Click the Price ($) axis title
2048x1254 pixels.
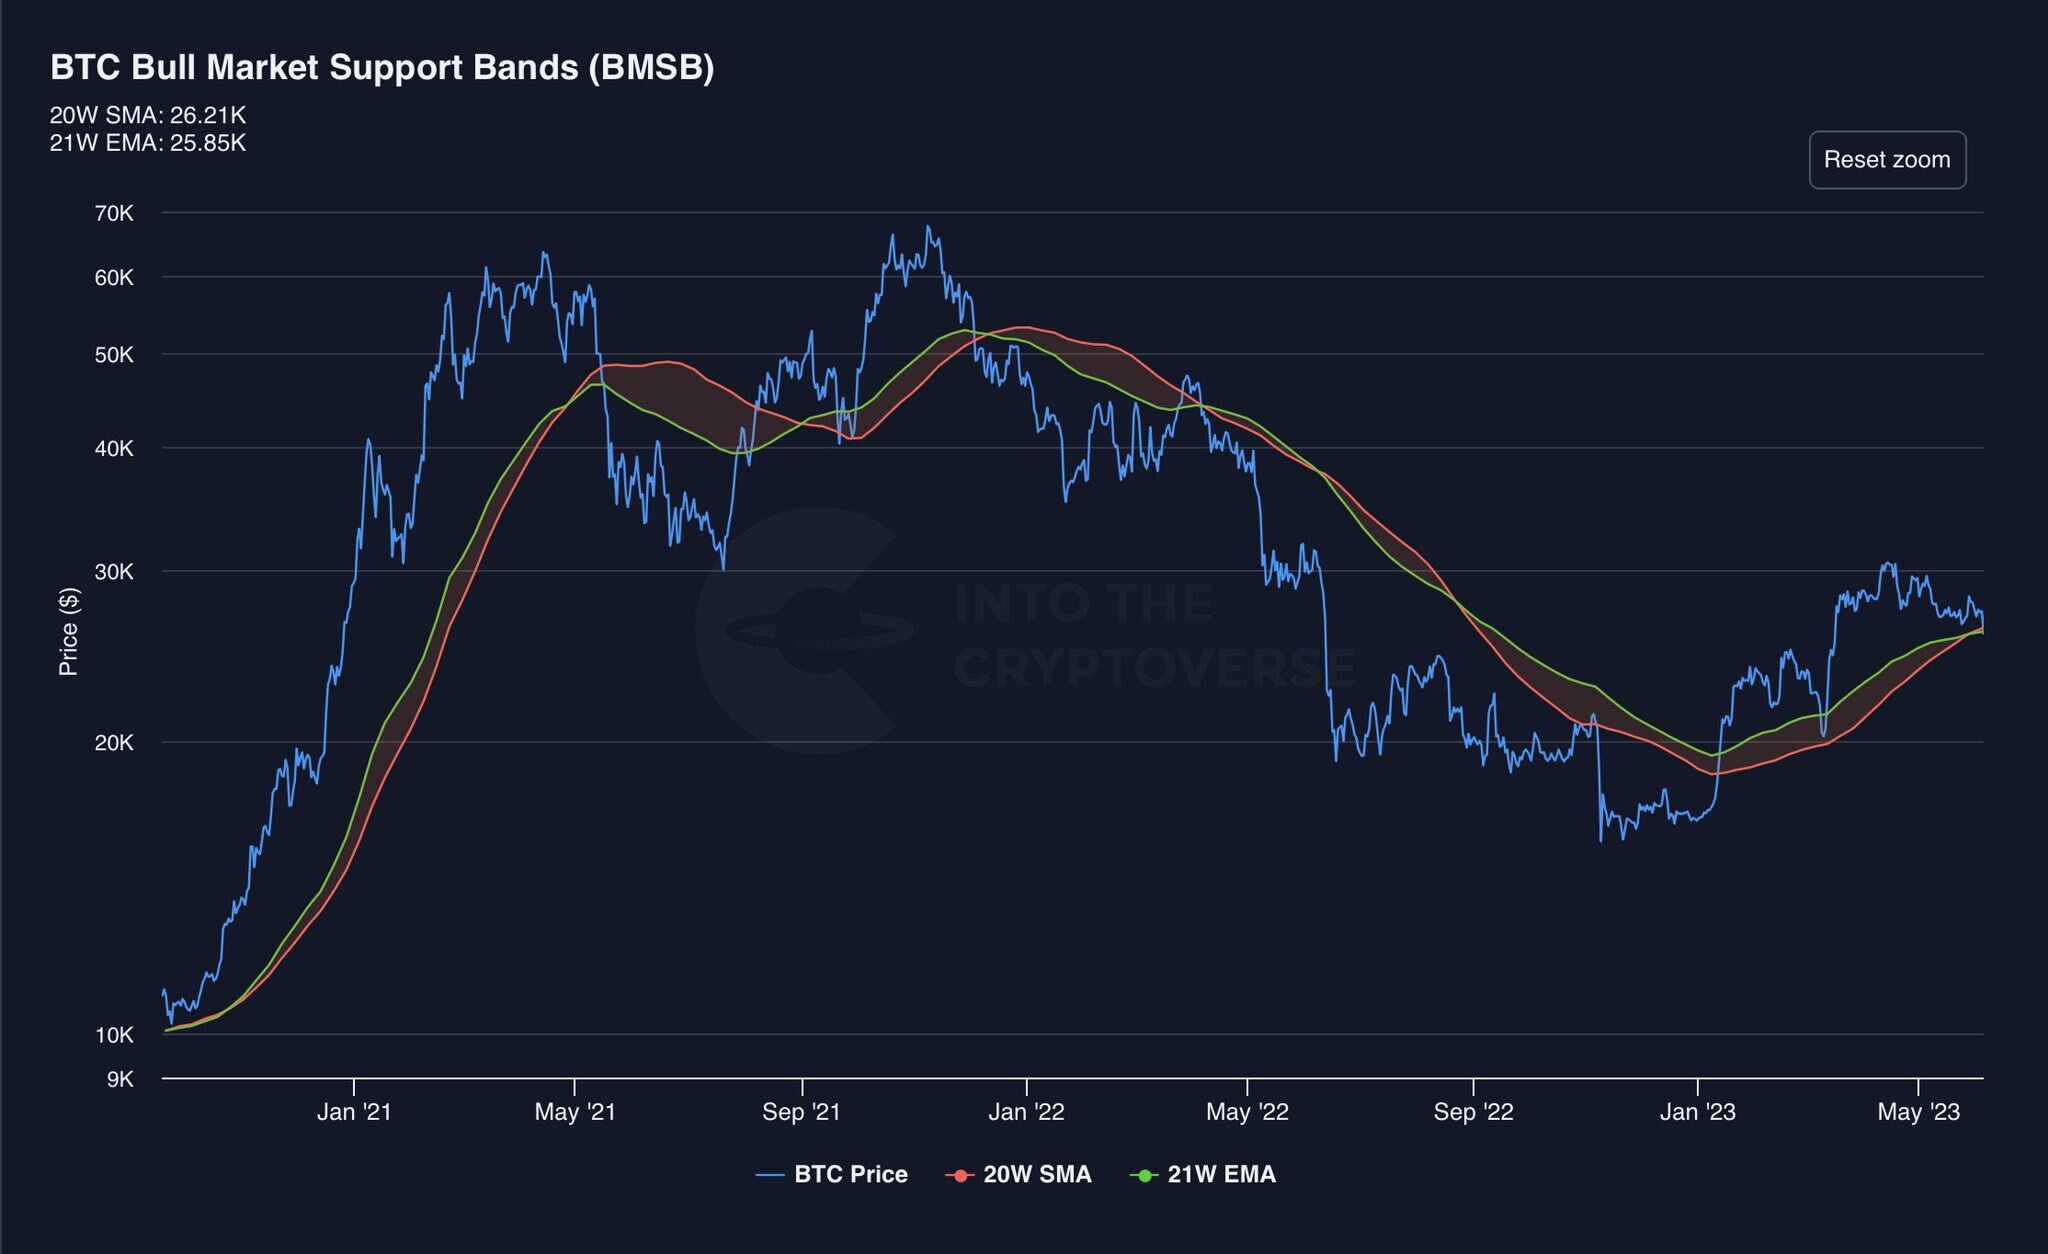(68, 631)
